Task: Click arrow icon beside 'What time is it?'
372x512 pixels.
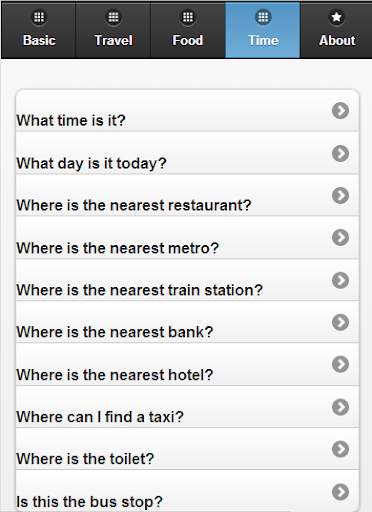Action: click(x=340, y=111)
